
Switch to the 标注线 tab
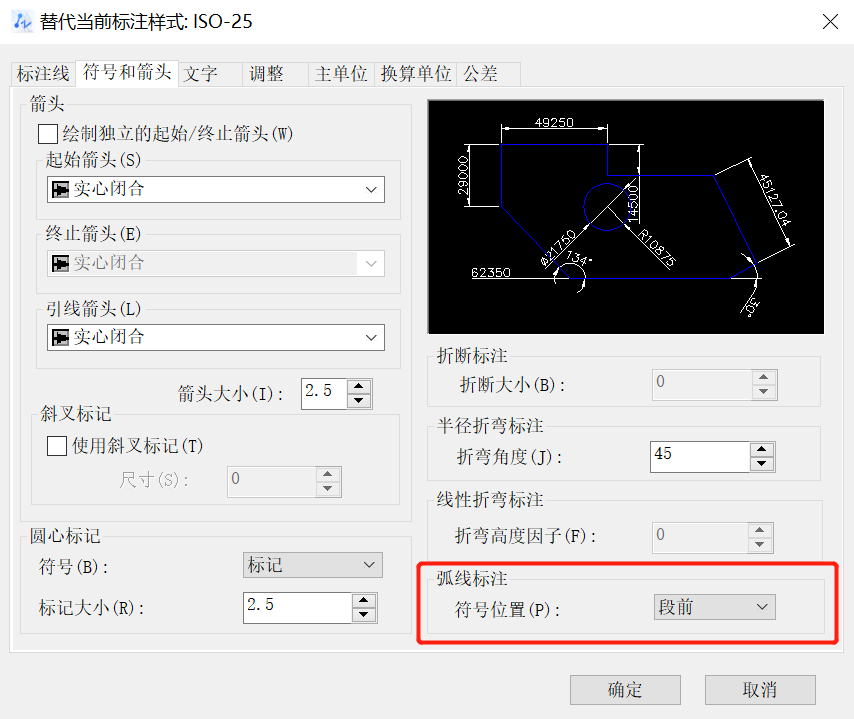(x=43, y=74)
